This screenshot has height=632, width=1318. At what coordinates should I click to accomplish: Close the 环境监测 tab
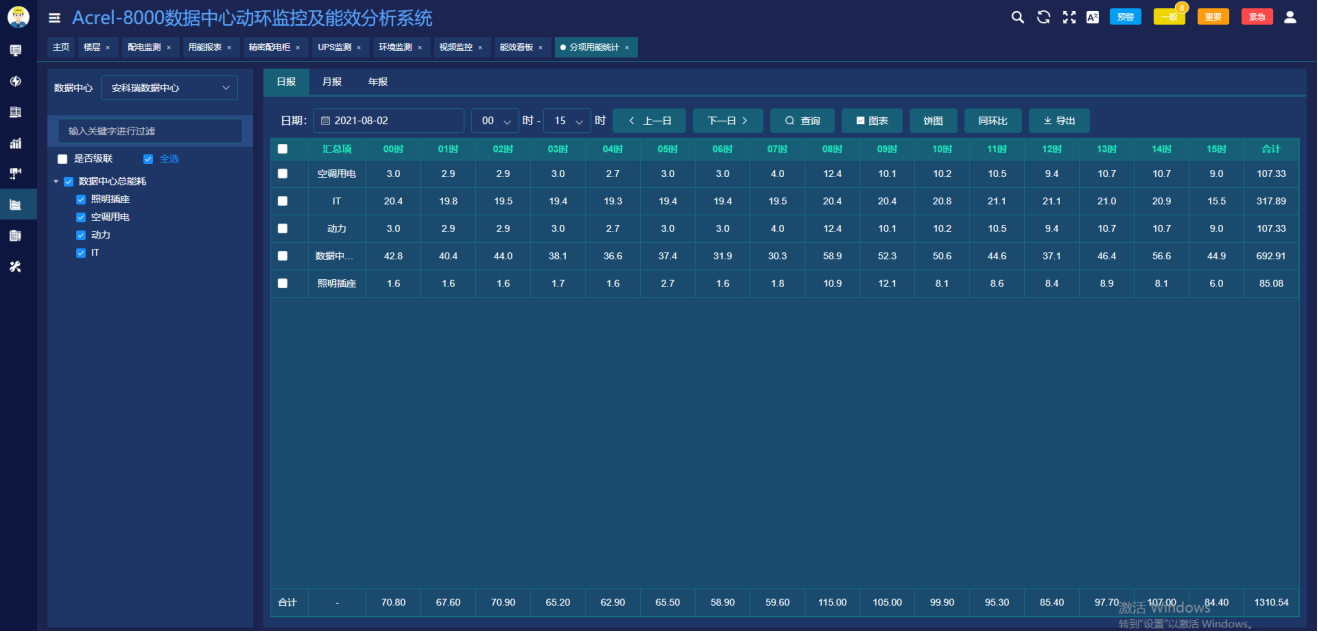click(419, 48)
